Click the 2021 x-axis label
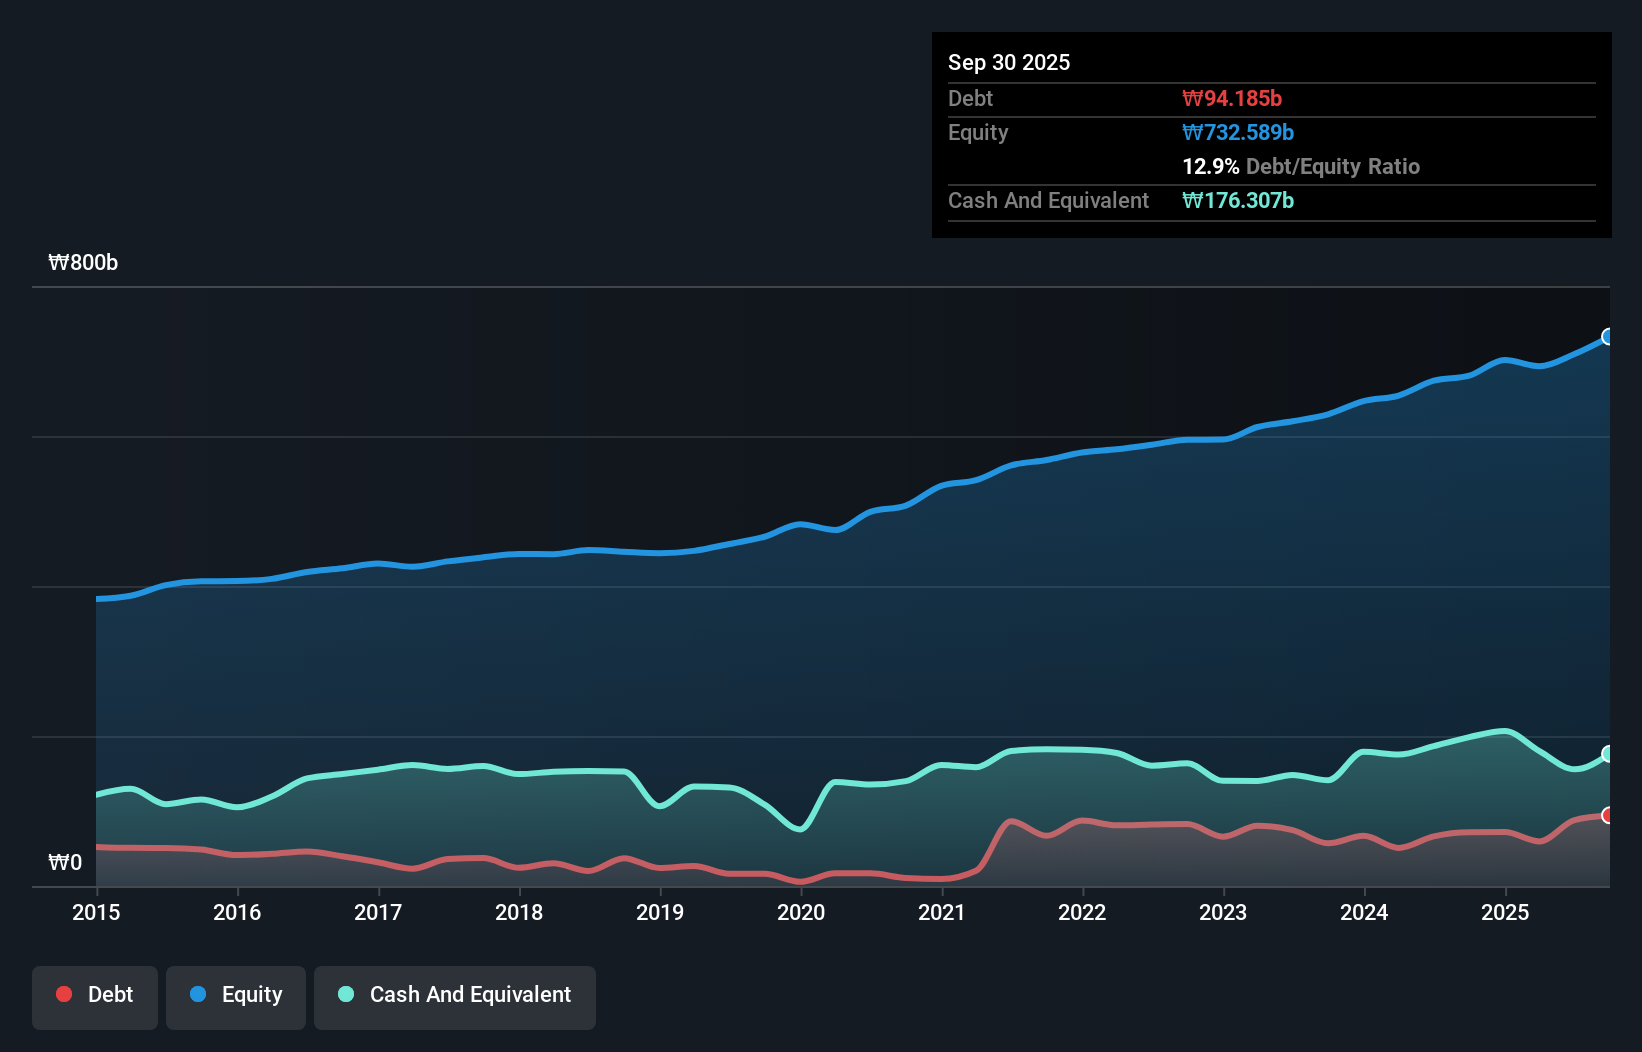 [x=942, y=912]
